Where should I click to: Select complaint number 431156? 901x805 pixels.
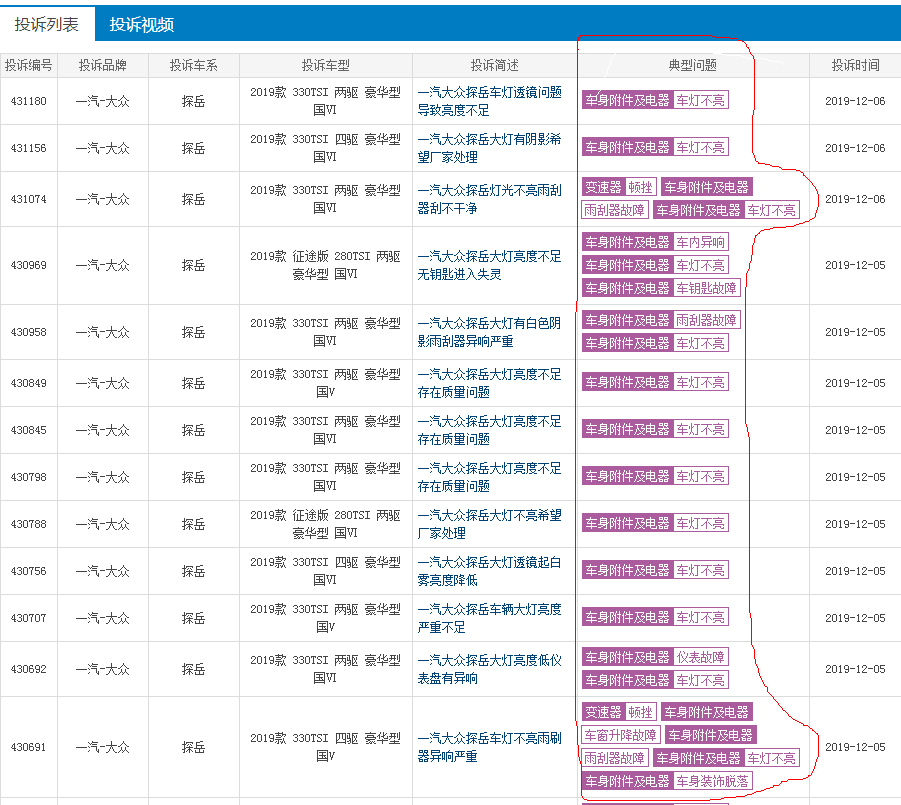coord(29,148)
